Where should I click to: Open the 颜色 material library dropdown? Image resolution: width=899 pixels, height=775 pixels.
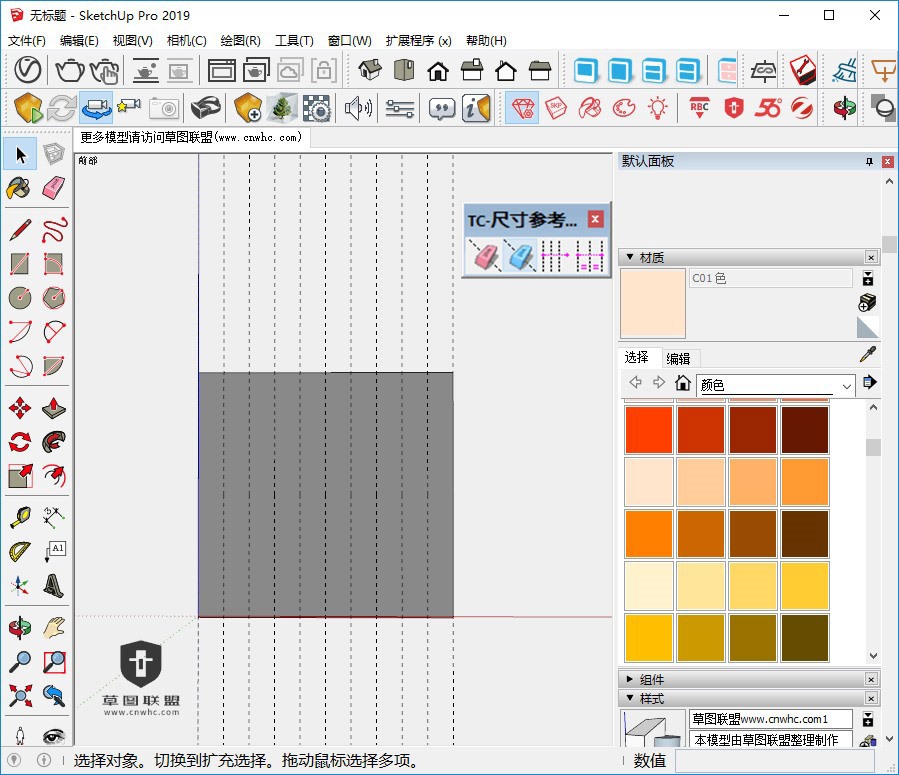[x=846, y=385]
